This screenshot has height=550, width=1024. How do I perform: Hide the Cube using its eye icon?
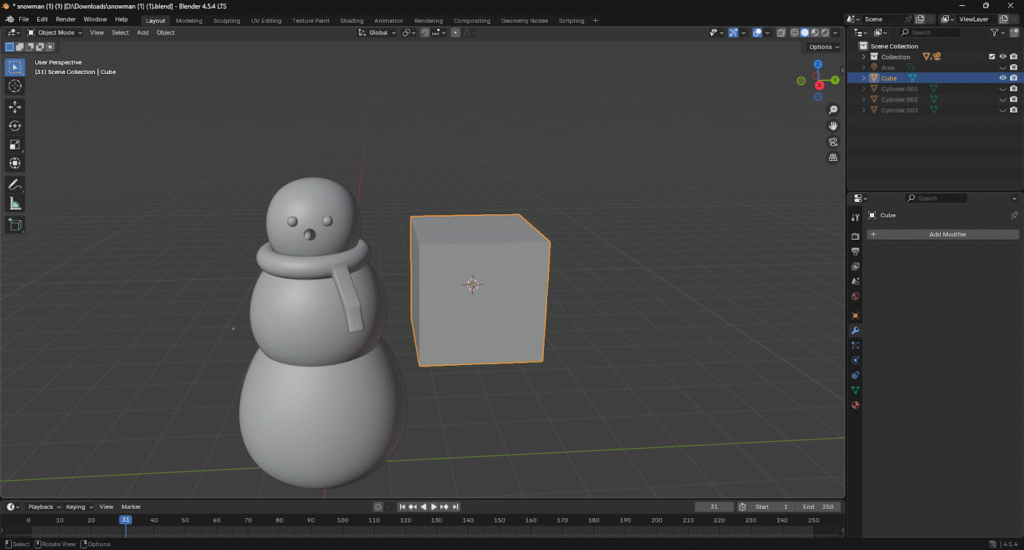1003,78
